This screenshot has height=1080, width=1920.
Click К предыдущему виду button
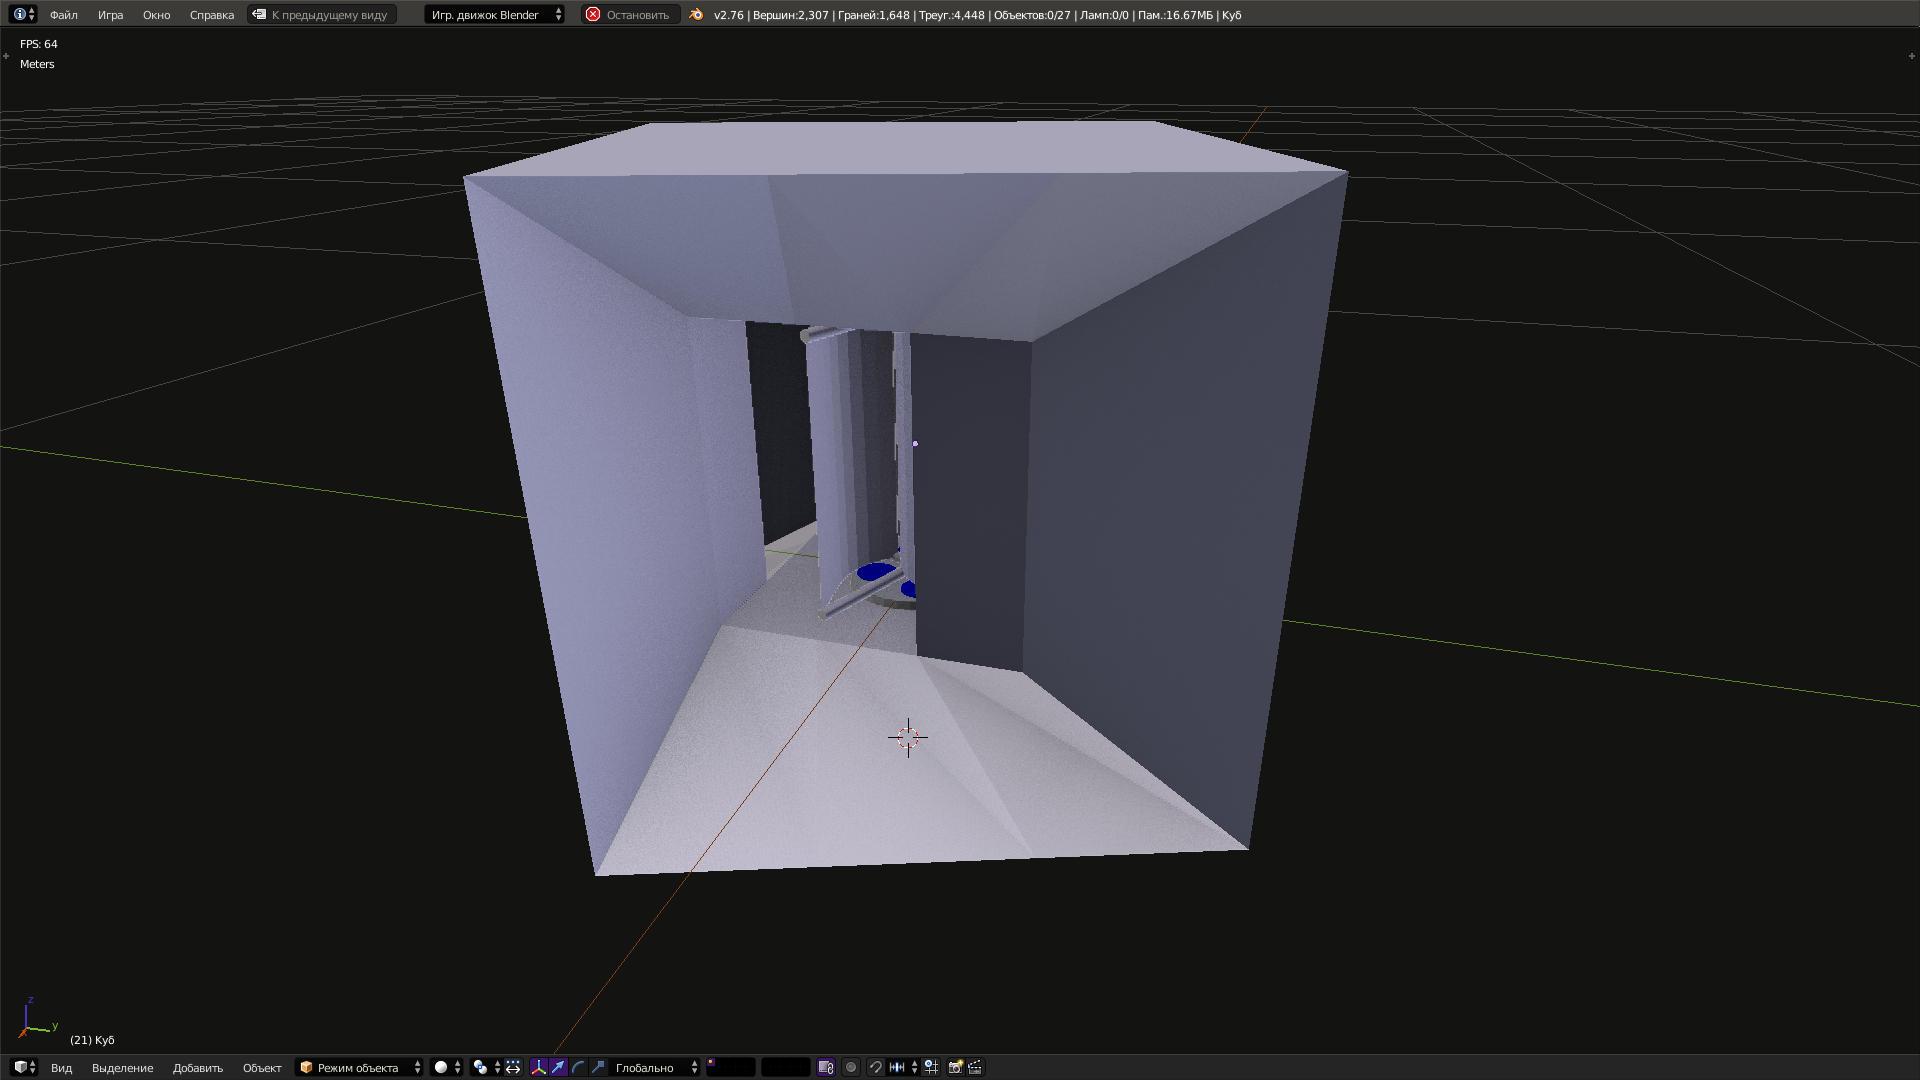[x=322, y=14]
